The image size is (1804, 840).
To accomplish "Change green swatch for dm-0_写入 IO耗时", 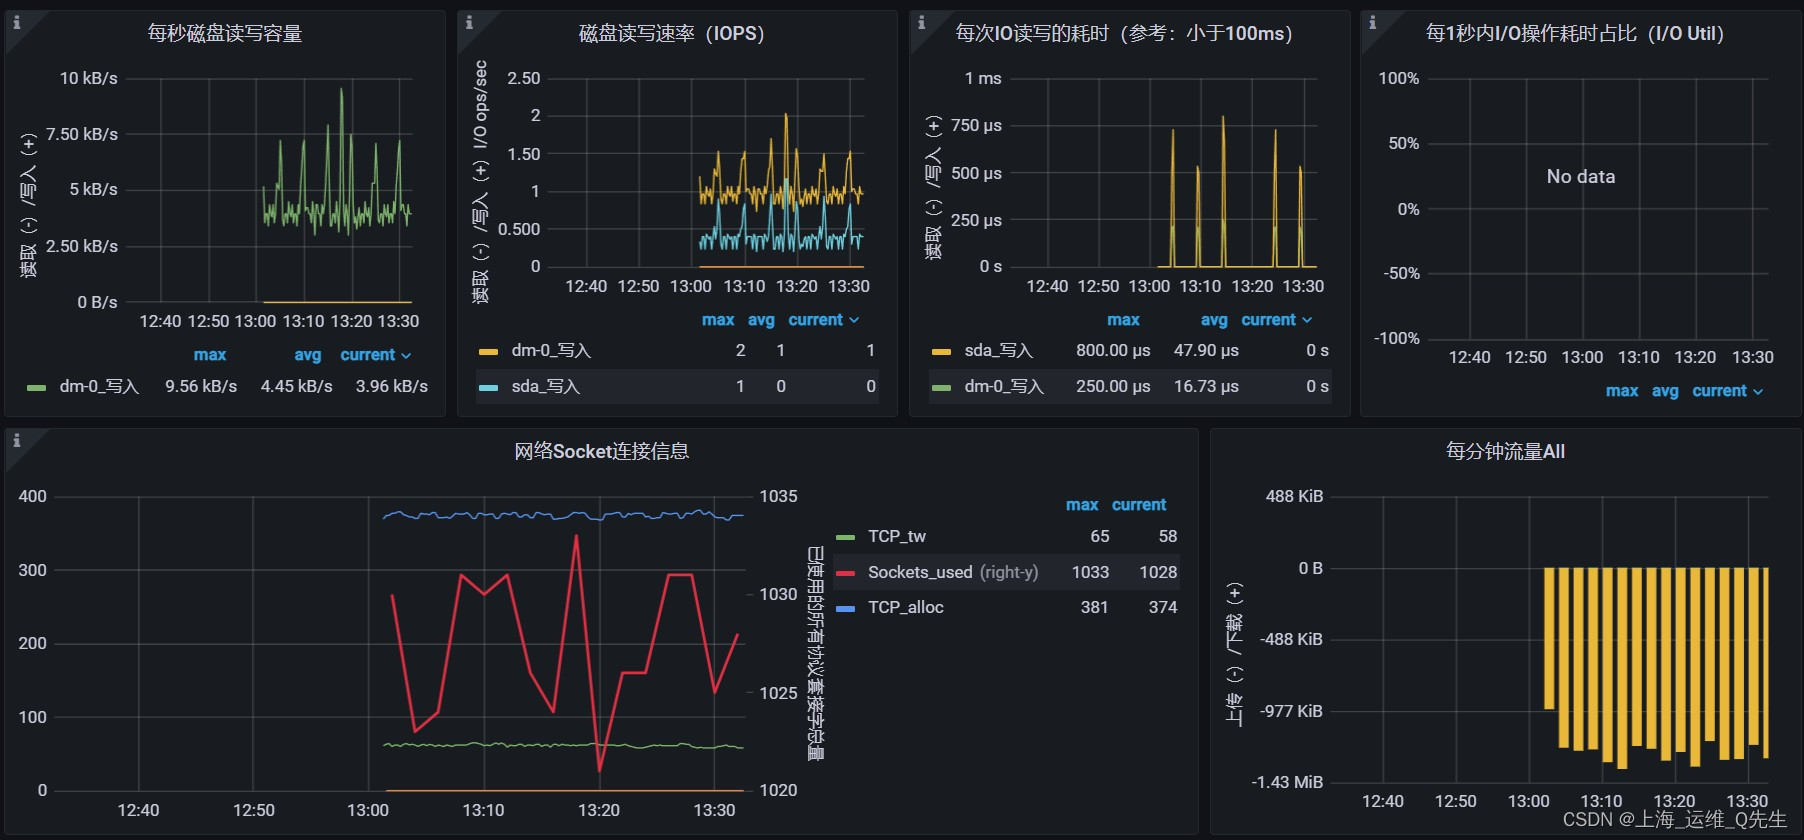I will tap(941, 387).
